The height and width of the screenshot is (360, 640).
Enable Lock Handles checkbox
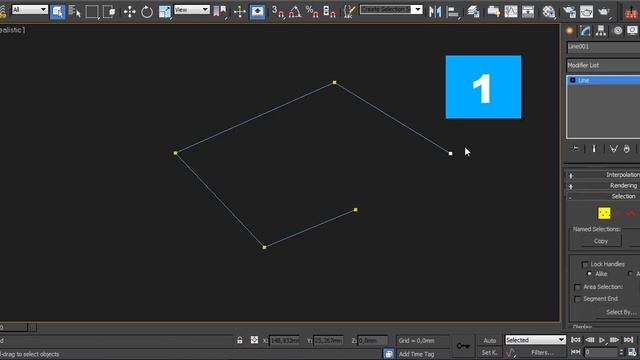click(x=585, y=264)
